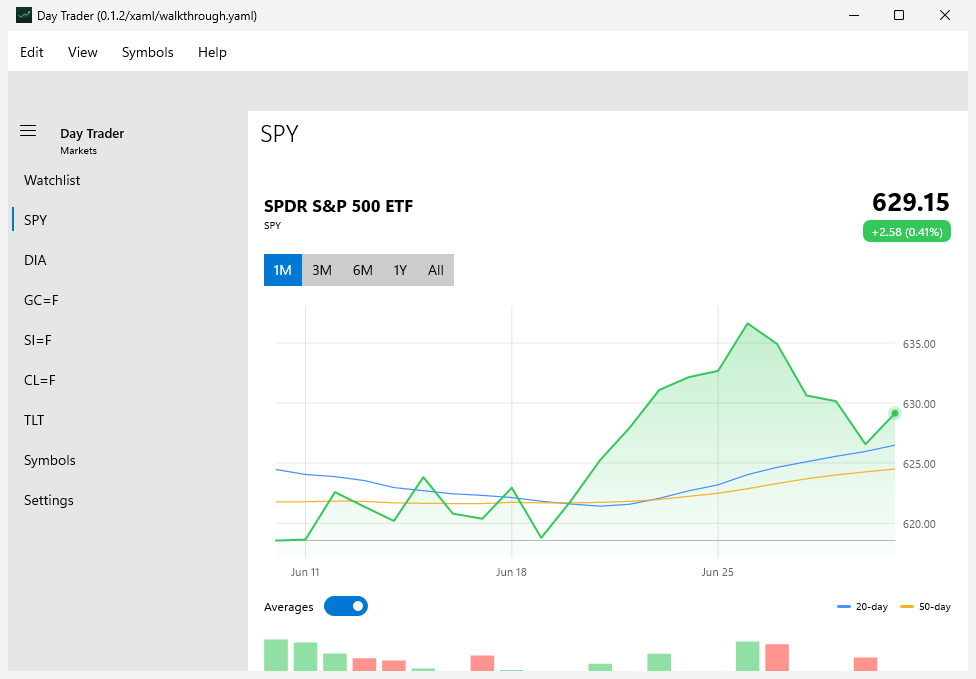Switch chart to 6M range
This screenshot has height=679, width=976.
363,270
